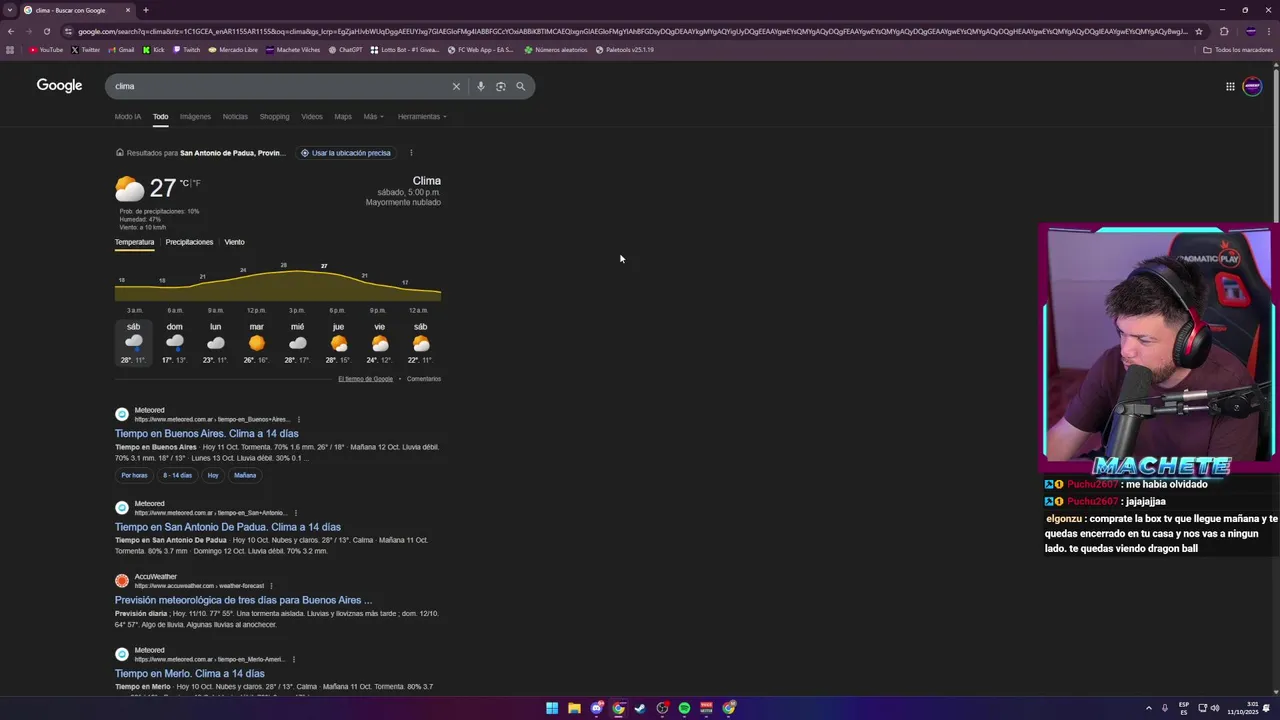Switch temperature units to Fahrenheit
Viewport: 1280px width, 720px height.
[x=197, y=183]
